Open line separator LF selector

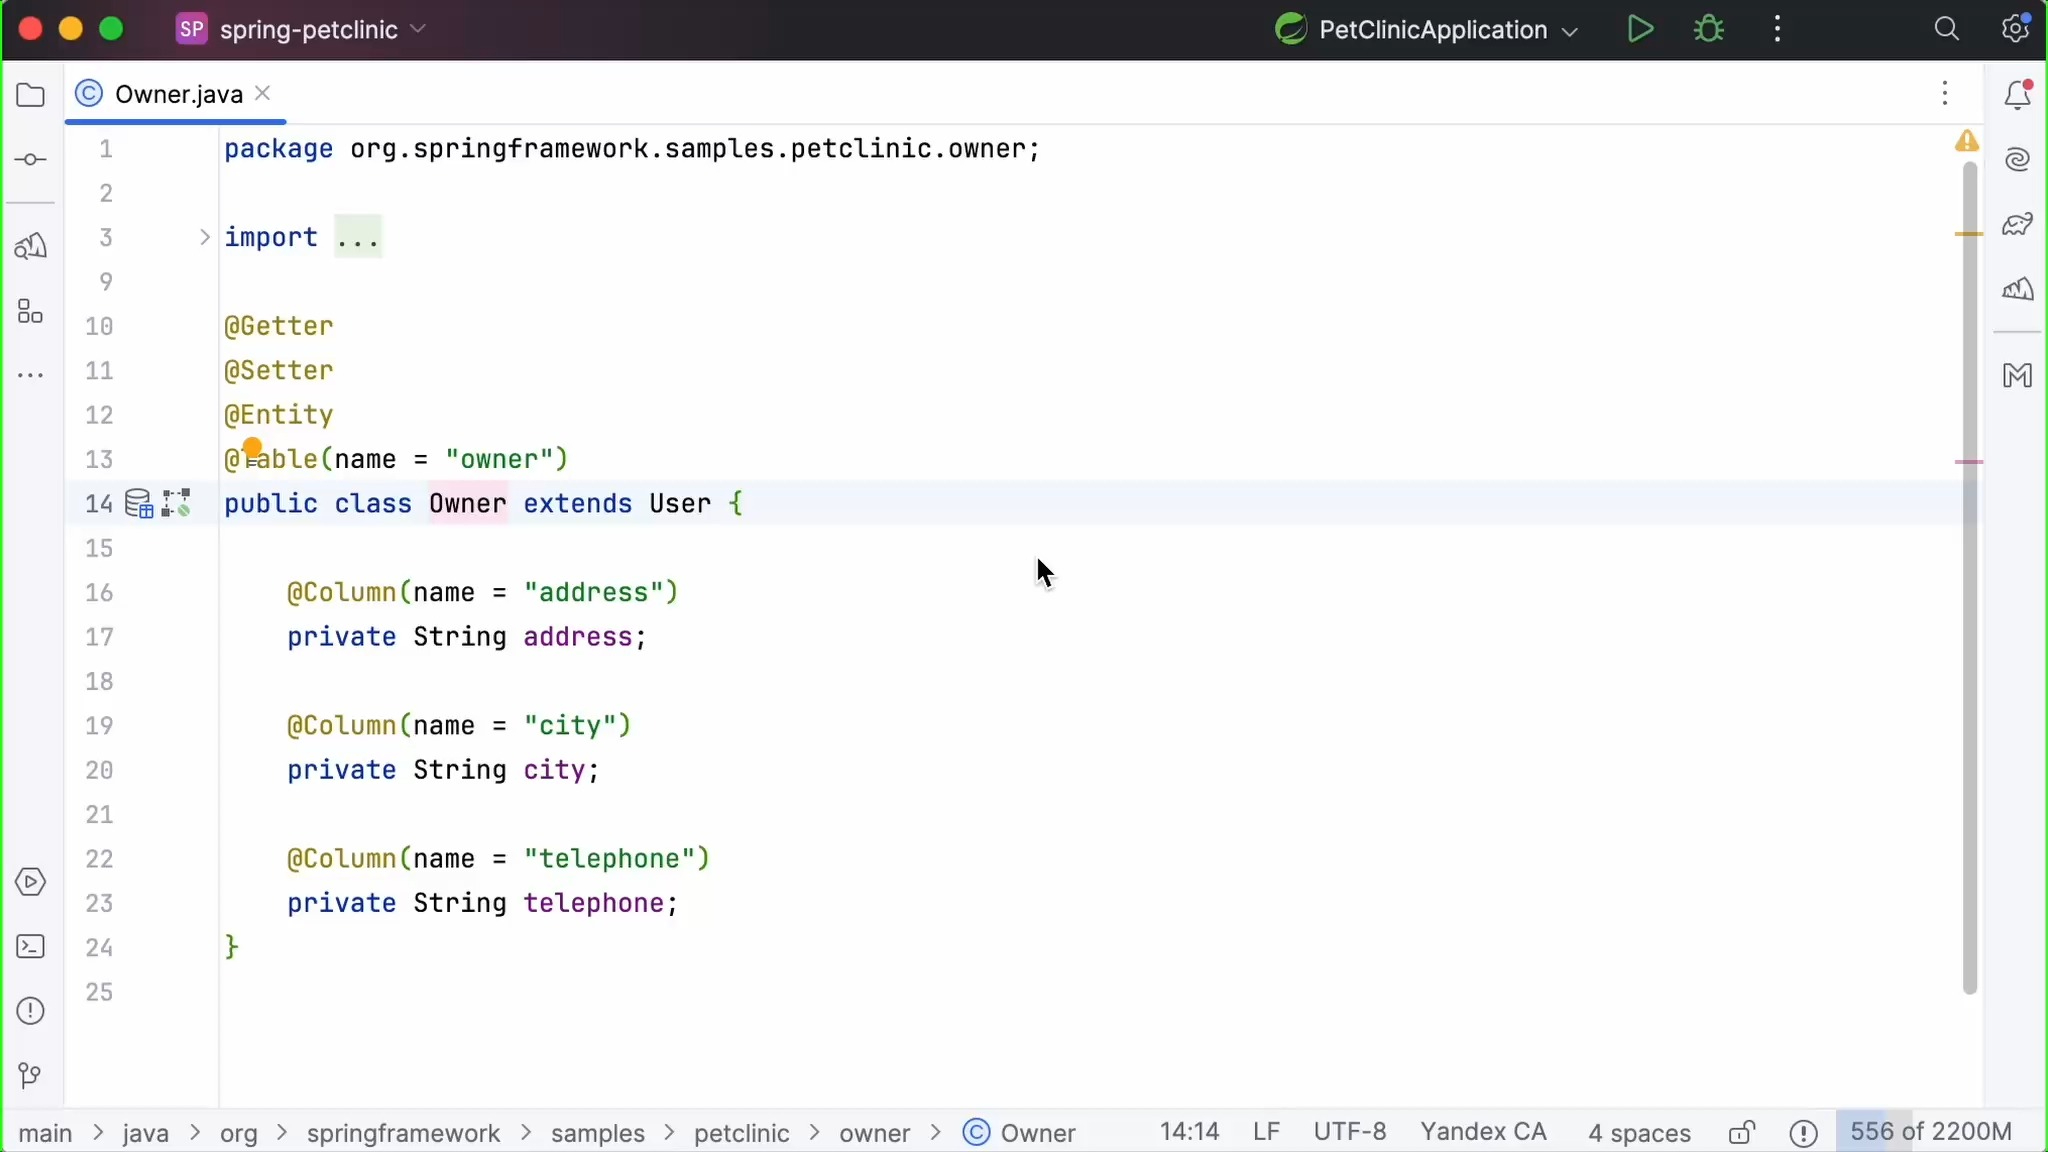(1266, 1132)
